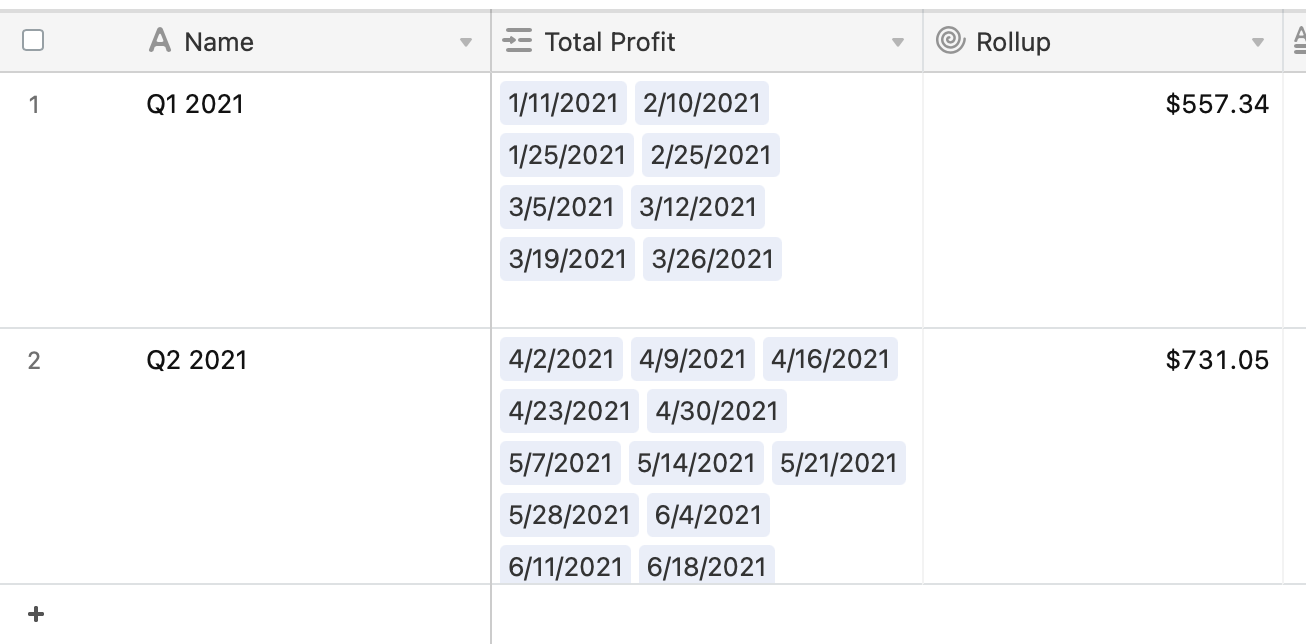1306x644 pixels.
Task: Open the 5/21/2021 linked record chip
Action: 839,463
